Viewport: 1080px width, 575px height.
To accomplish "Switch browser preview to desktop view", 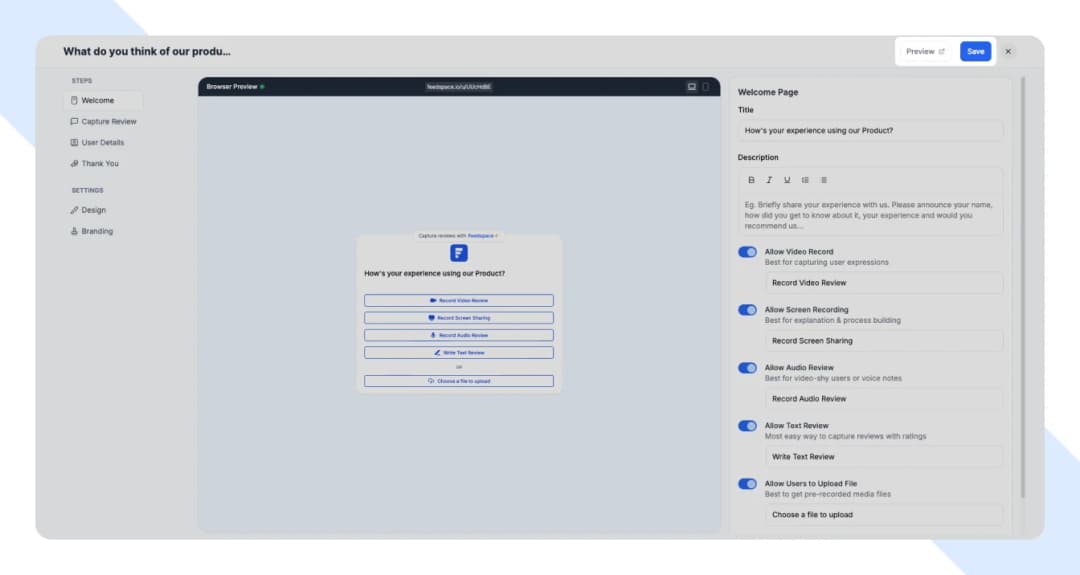I will 692,87.
